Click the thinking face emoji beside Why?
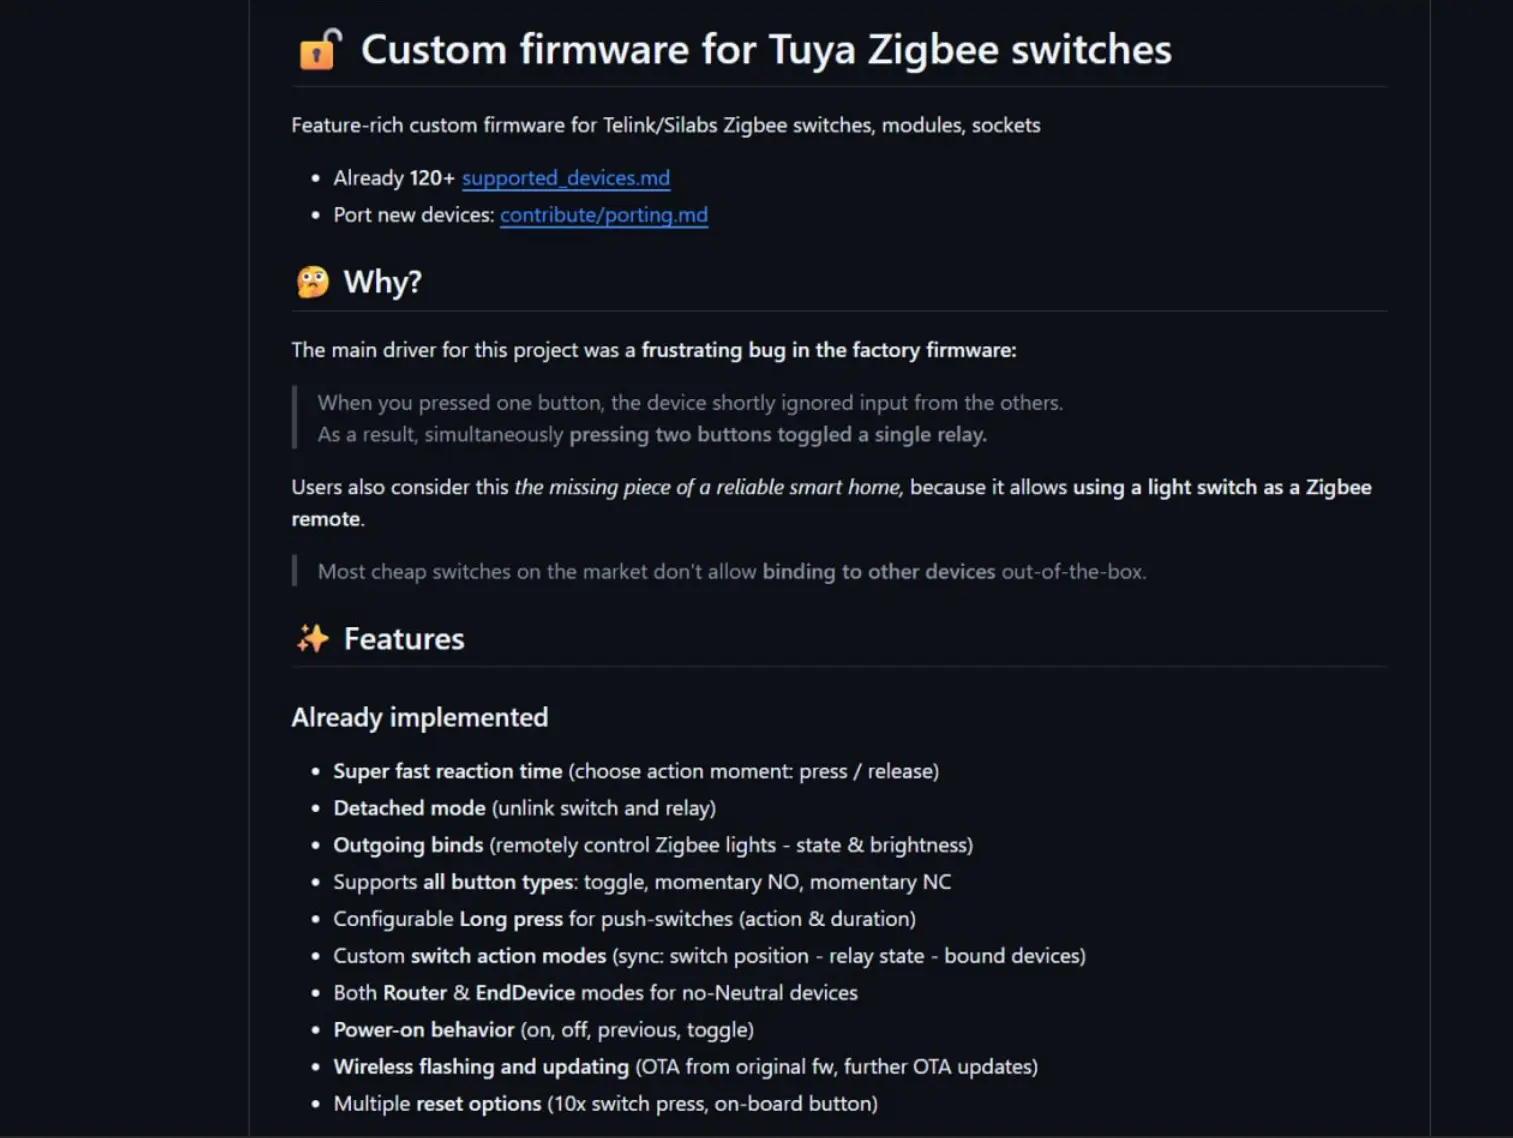 tap(312, 282)
